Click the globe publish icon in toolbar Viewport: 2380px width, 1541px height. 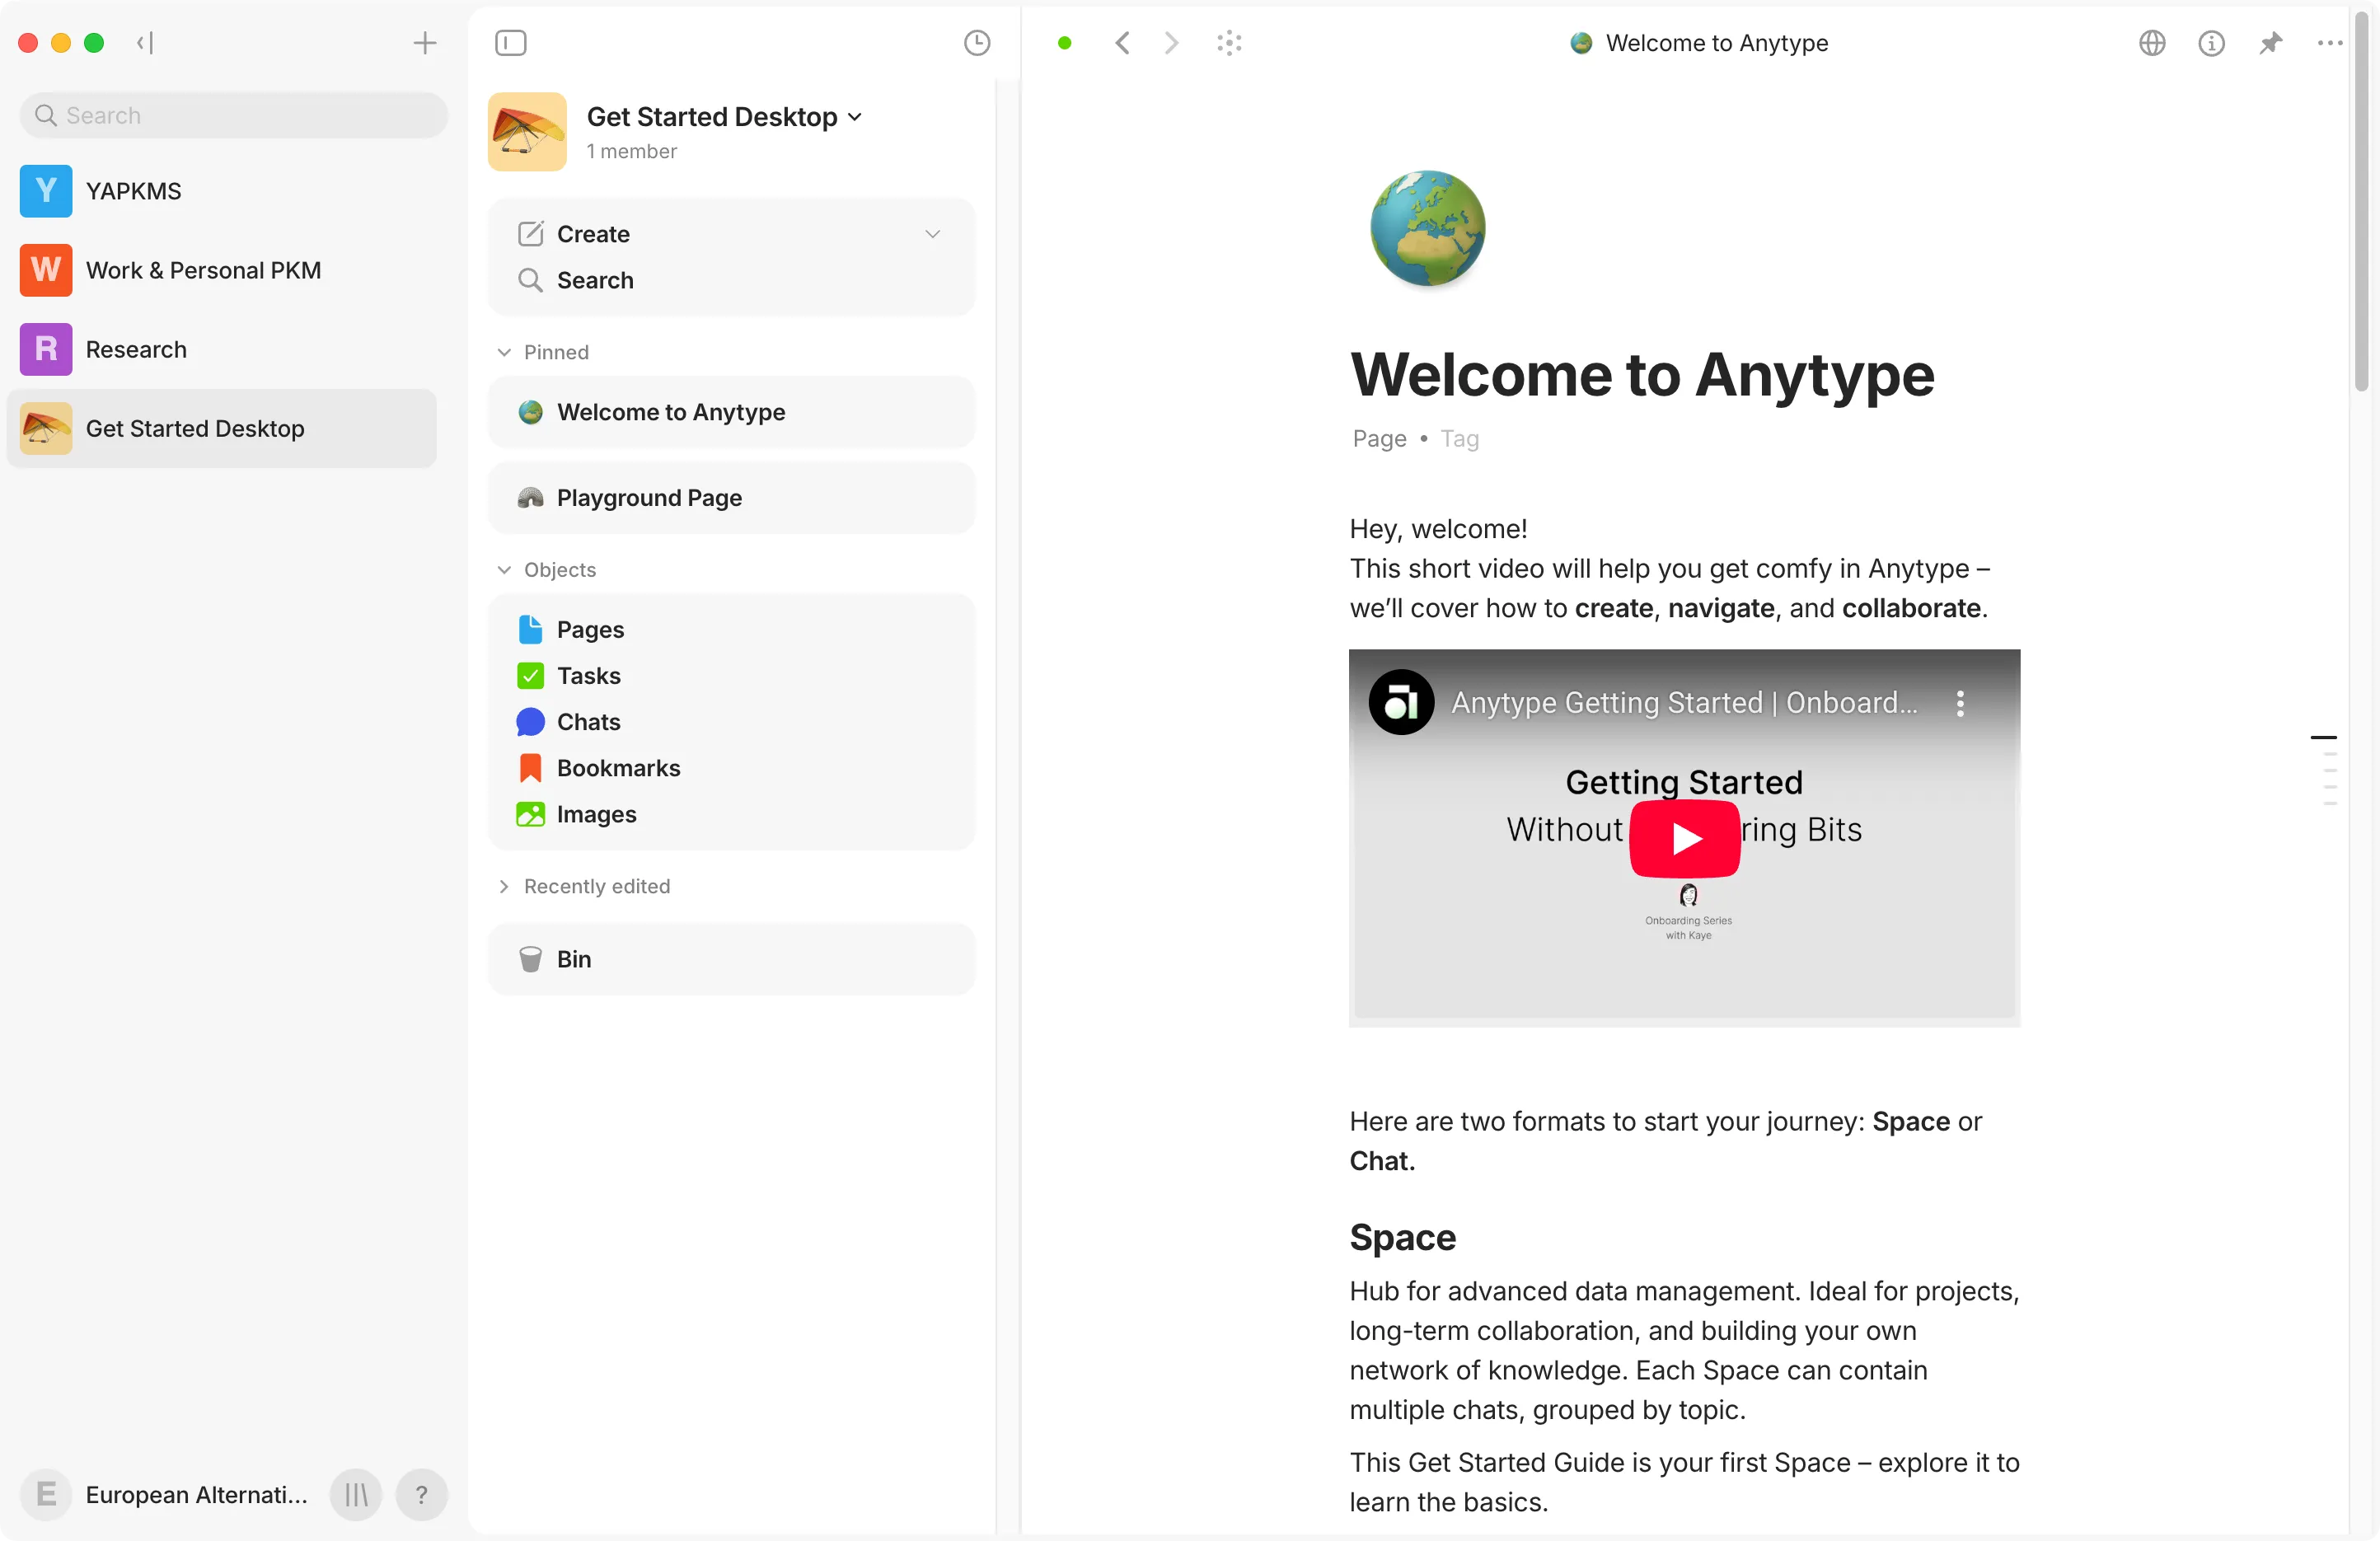pyautogui.click(x=2152, y=43)
